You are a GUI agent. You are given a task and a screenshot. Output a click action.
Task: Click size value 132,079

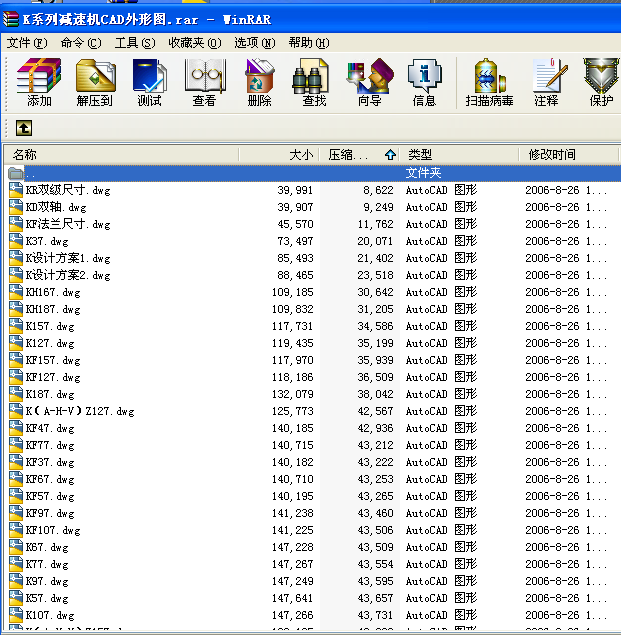(x=292, y=394)
